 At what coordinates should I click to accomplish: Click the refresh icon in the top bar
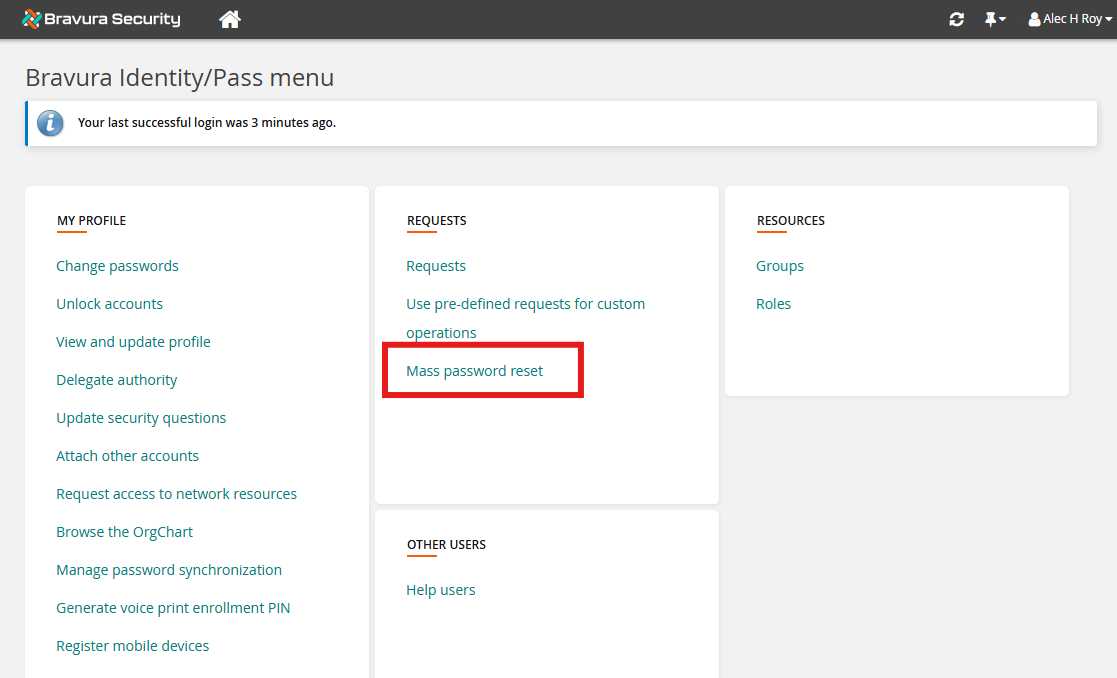point(956,18)
